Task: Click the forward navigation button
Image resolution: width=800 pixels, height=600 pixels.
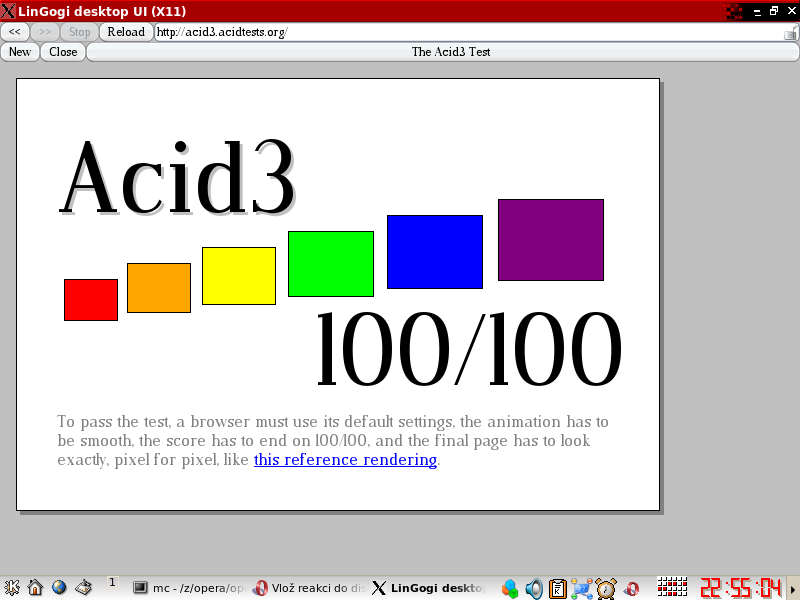Action: (45, 32)
